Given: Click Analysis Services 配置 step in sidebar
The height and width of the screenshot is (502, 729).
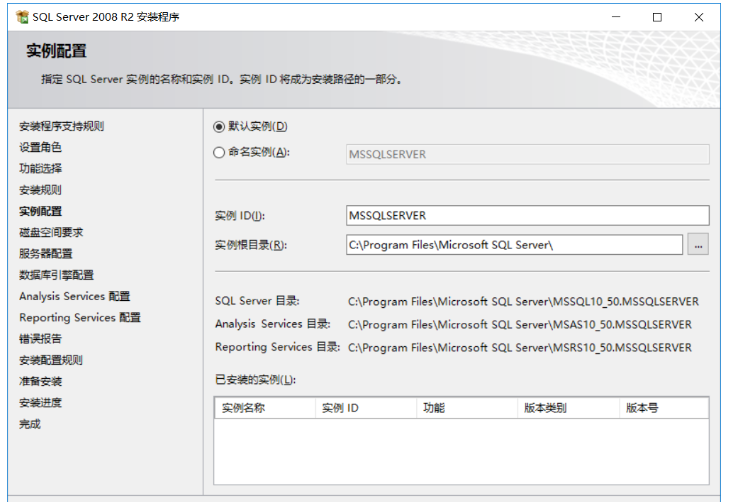Looking at the screenshot, I should [x=74, y=297].
